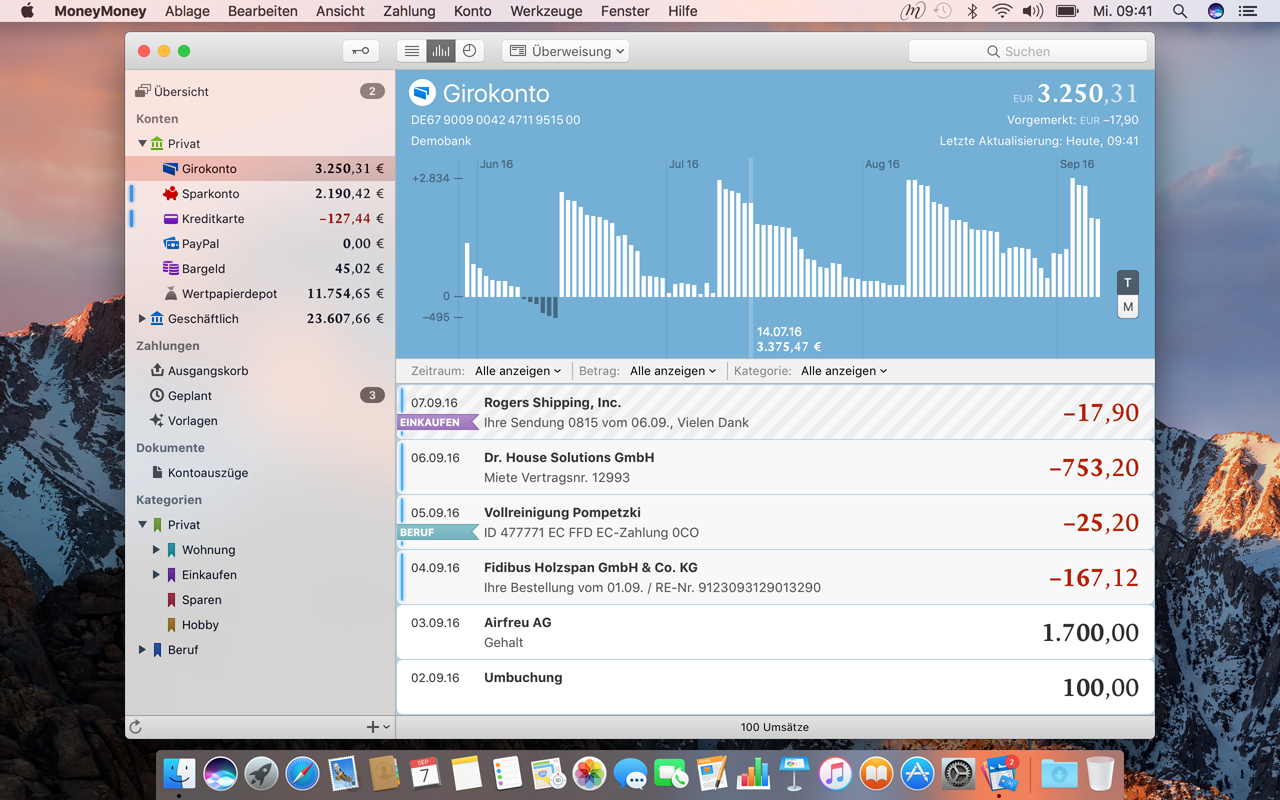Select the Kreditkarte card icon
The width and height of the screenshot is (1280, 800).
[170, 219]
